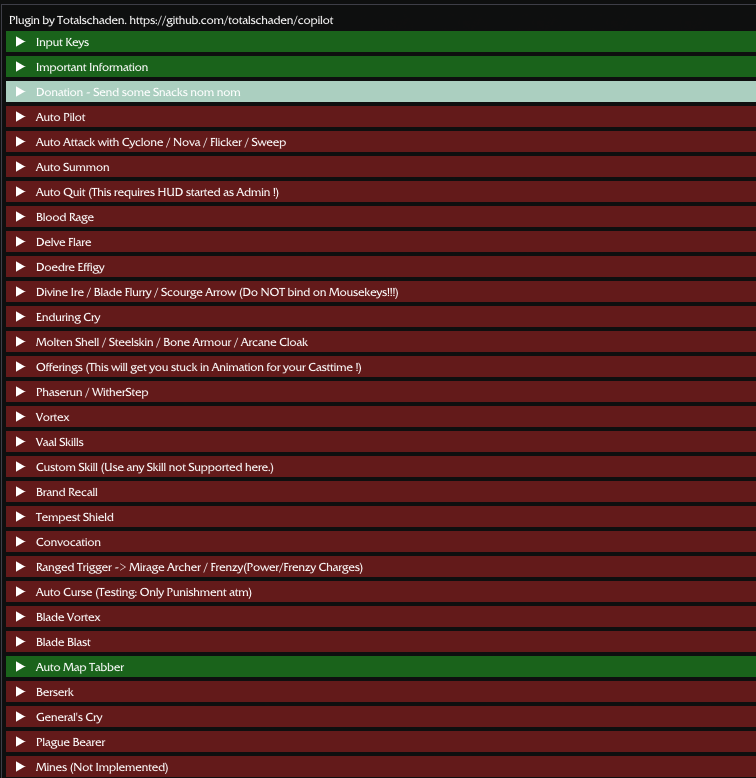Screen dimensions: 756x778
Task: Click the 'Delve Flare' label
Action: (x=63, y=242)
